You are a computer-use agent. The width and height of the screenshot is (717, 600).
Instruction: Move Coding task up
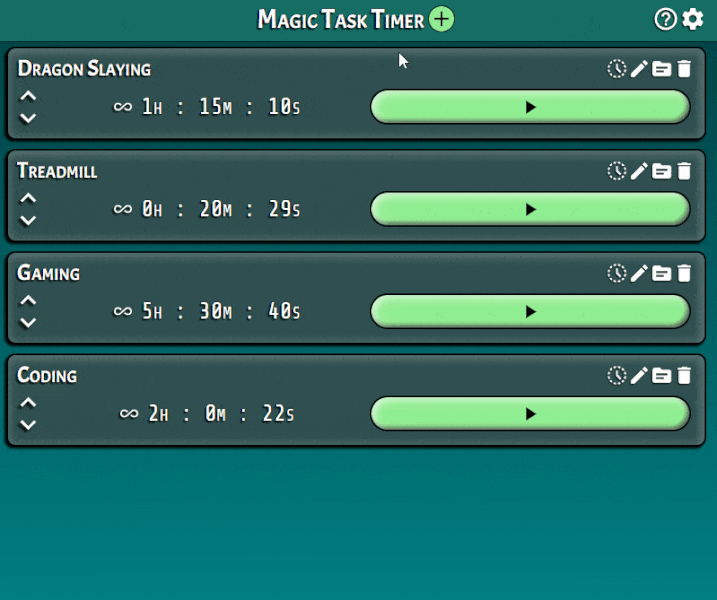pos(28,403)
